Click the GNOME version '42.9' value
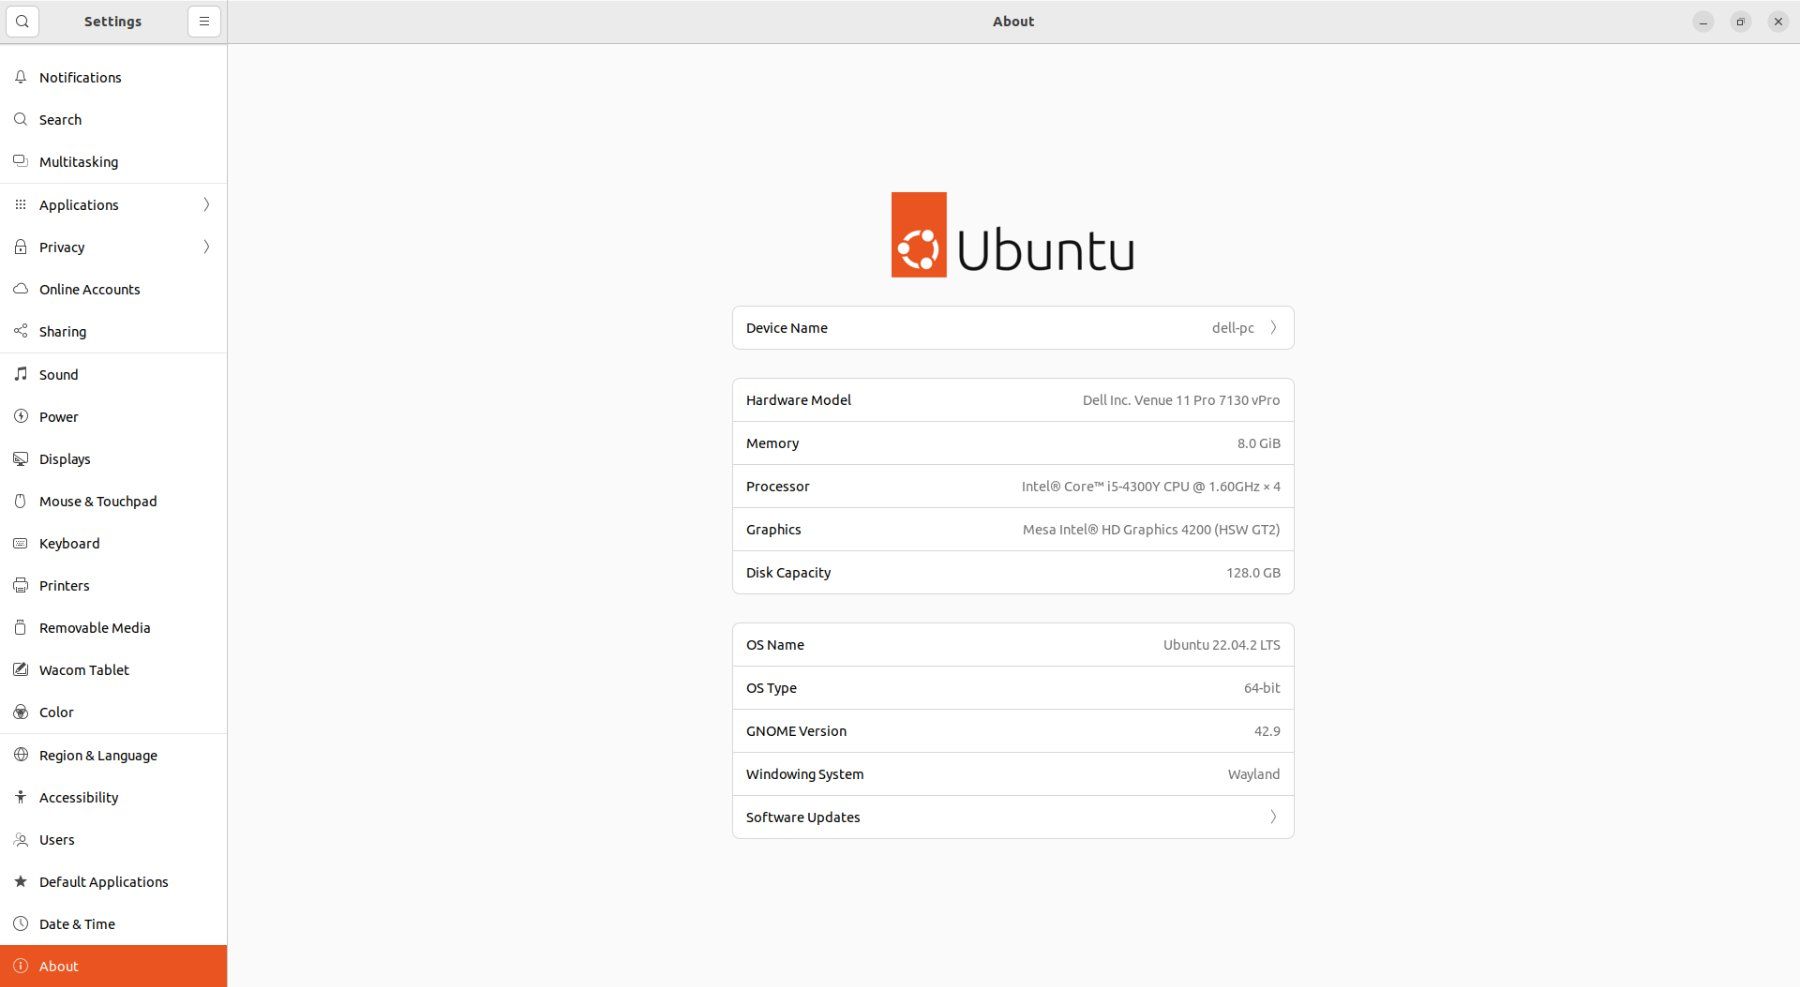Screen dimensions: 1800x987 (x=1267, y=731)
